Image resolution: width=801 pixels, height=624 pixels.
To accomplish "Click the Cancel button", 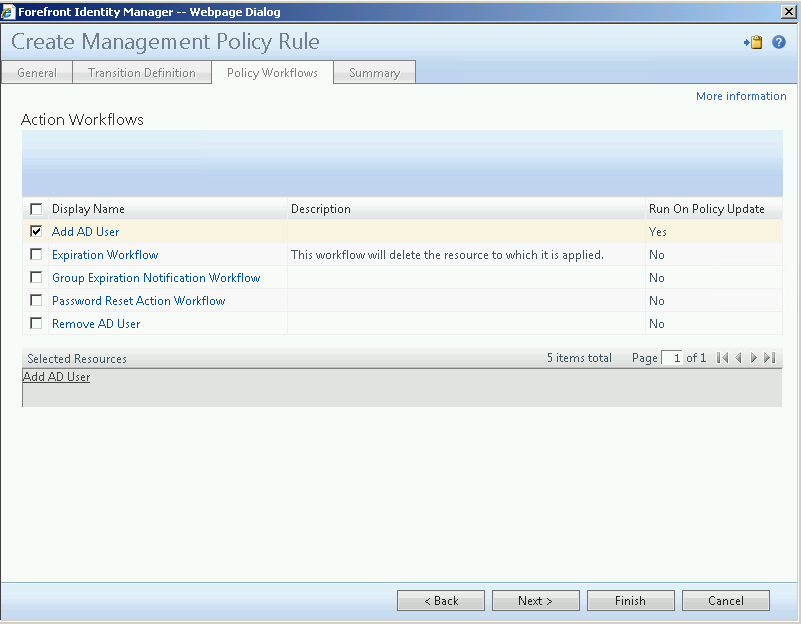I will click(x=726, y=601).
